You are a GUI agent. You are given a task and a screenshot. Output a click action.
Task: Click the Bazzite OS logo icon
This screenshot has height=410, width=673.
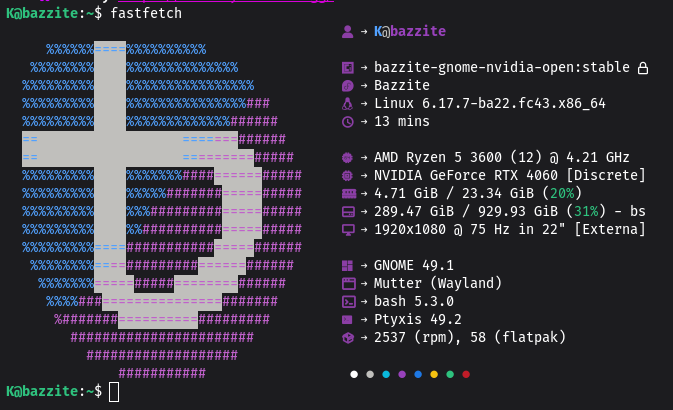(x=348, y=86)
